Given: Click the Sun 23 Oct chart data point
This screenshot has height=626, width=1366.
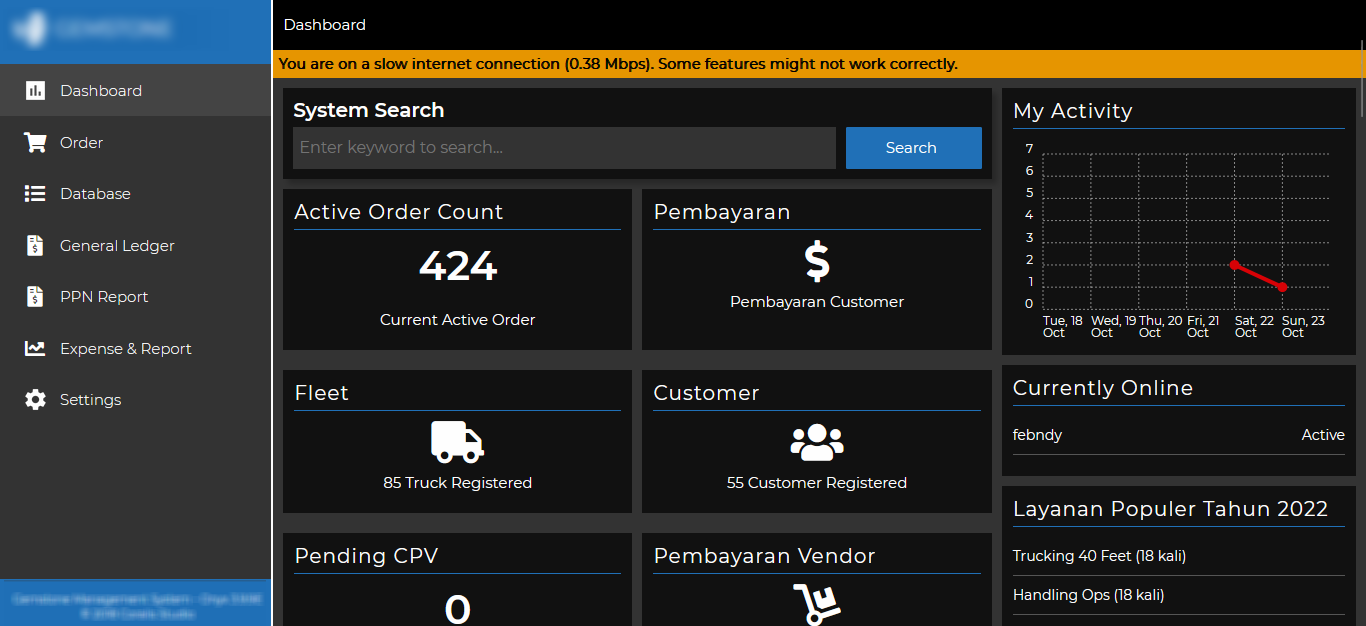Looking at the screenshot, I should pos(1282,287).
